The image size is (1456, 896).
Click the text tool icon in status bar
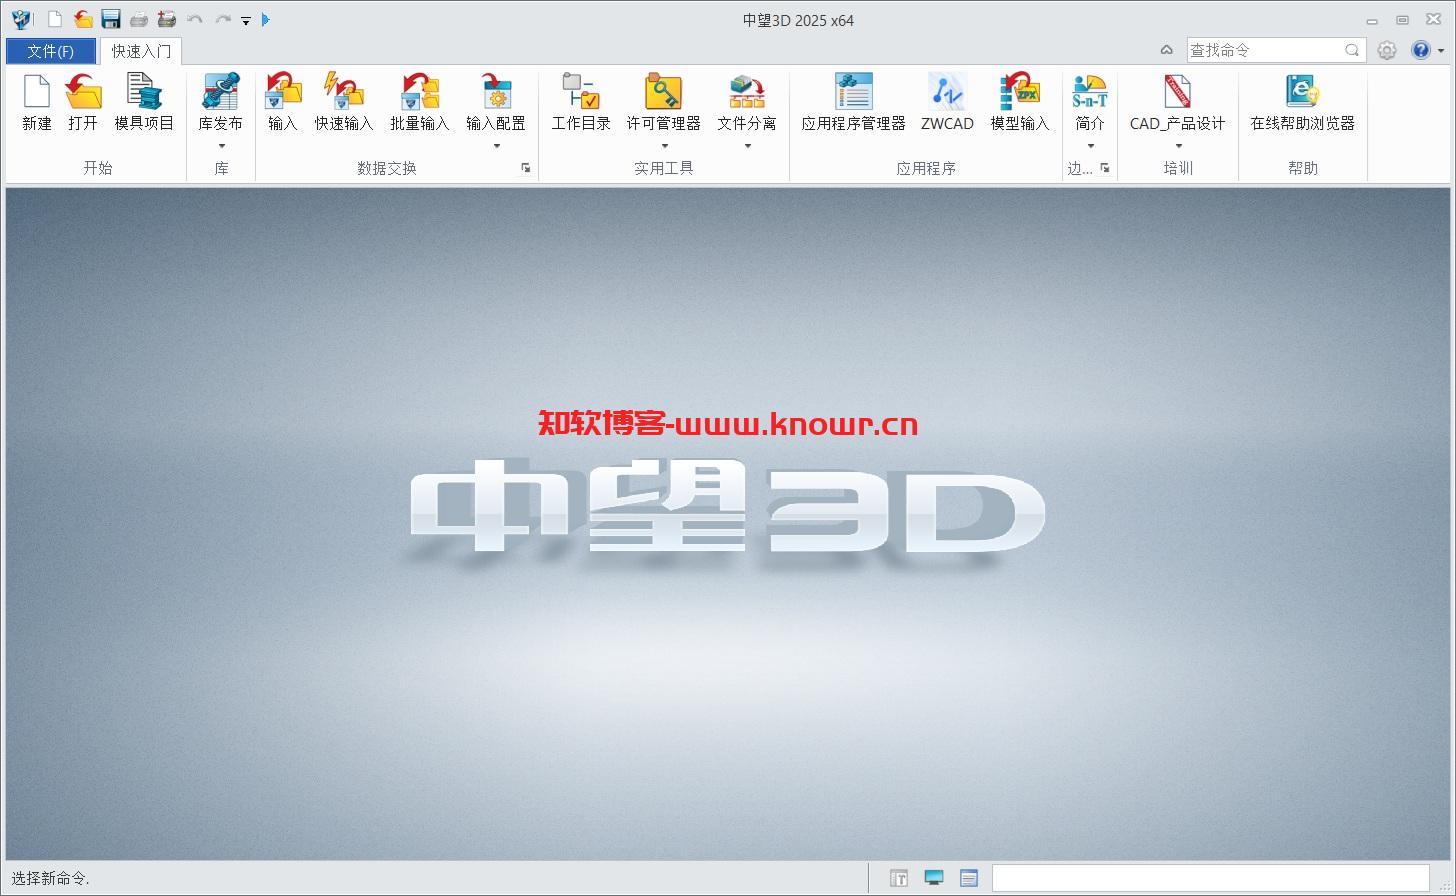[898, 878]
